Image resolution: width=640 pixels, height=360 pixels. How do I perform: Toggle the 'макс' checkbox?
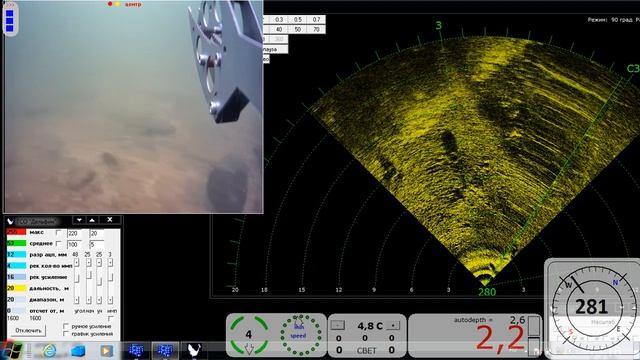pos(59,233)
